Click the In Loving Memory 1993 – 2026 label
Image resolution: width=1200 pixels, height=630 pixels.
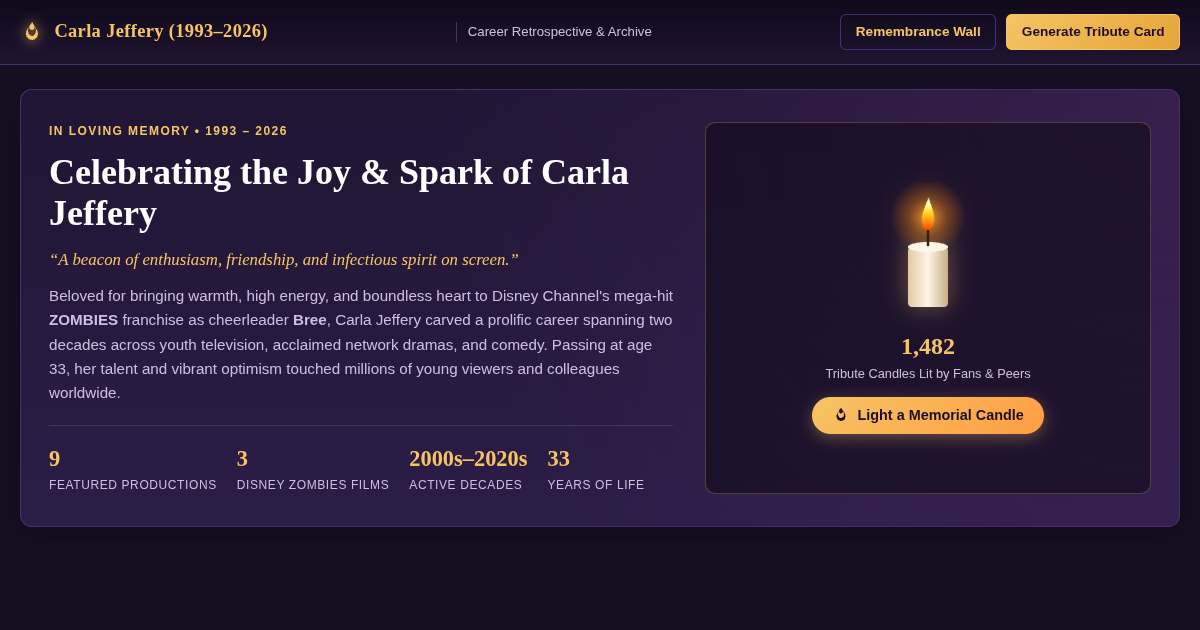click(x=168, y=131)
